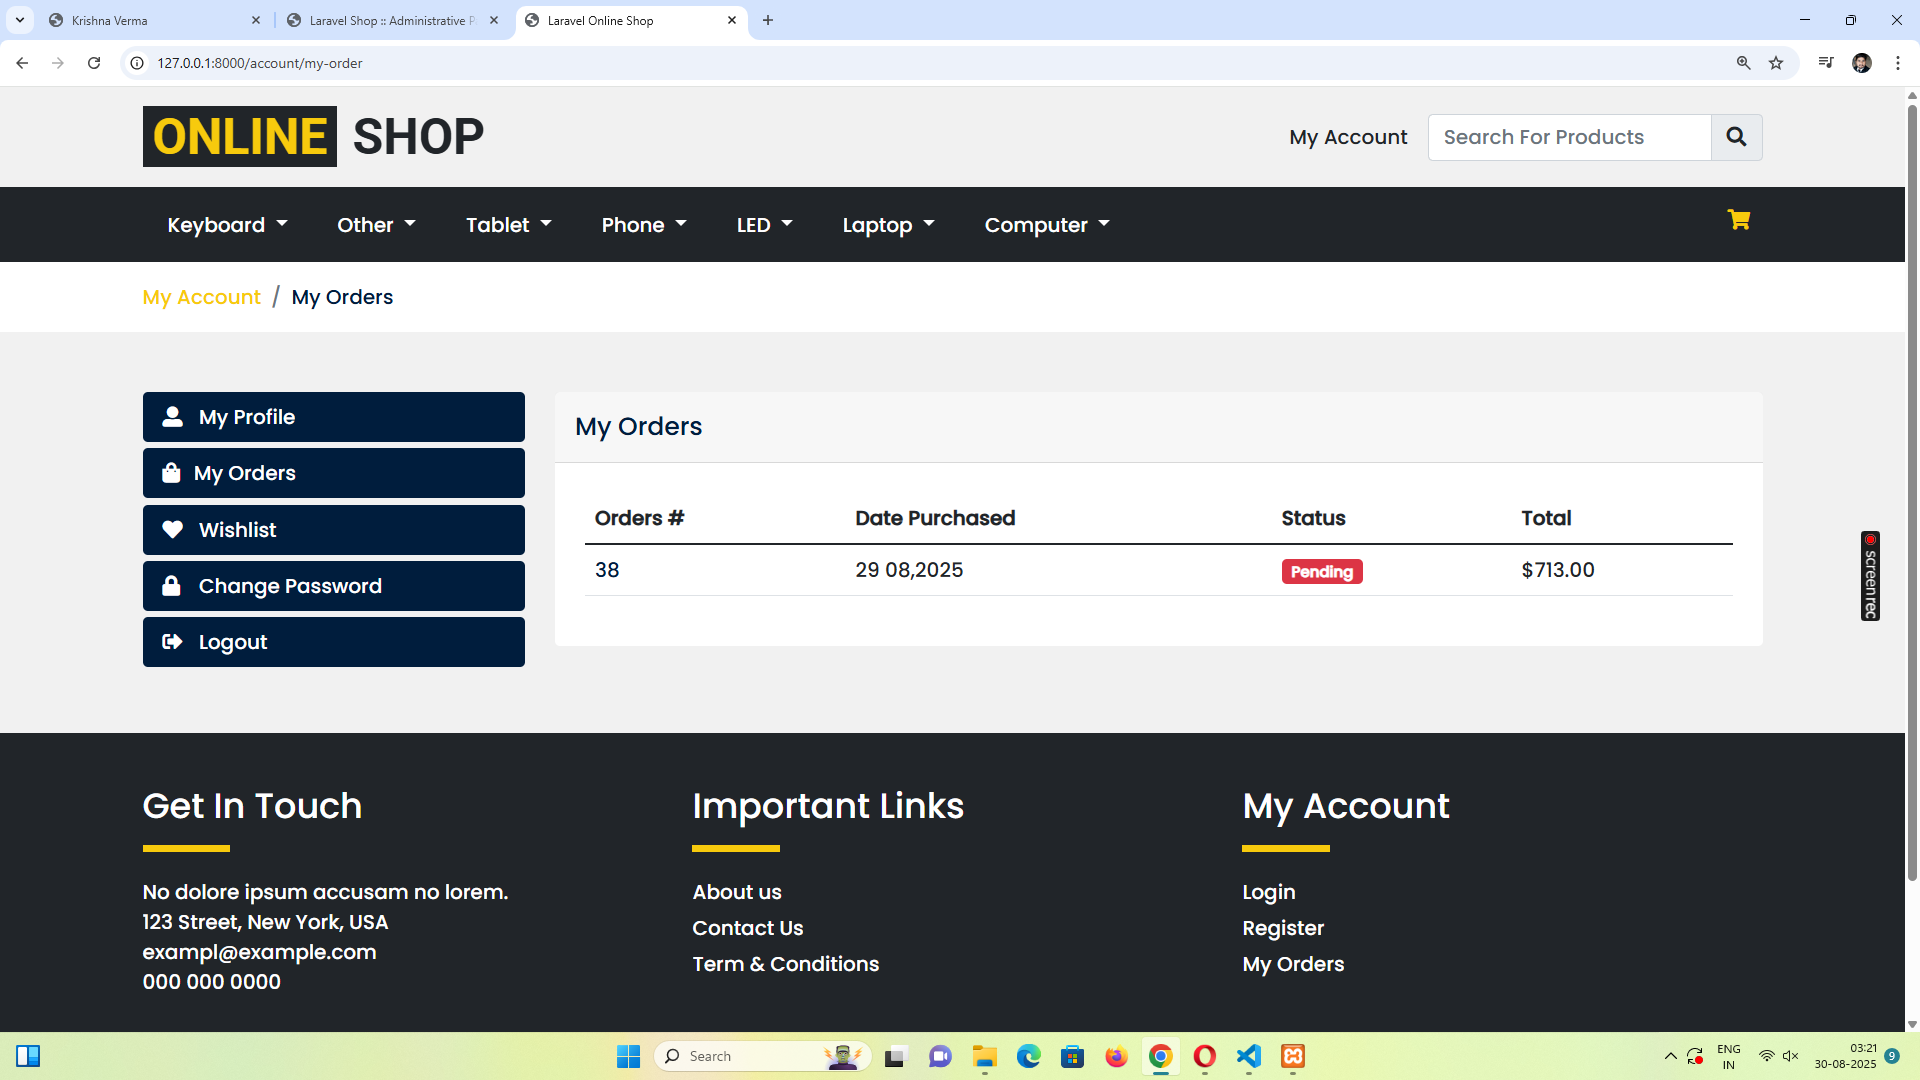1920x1080 pixels.
Task: Open the shopping cart icon
Action: [1739, 220]
